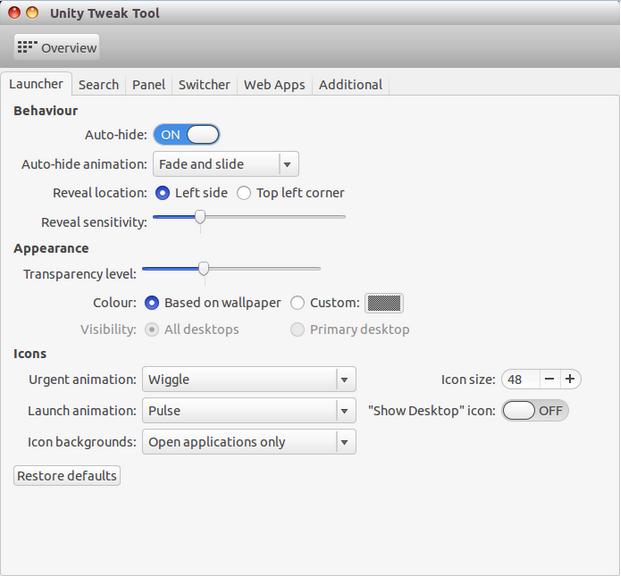621x576 pixels.
Task: Toggle the "Show Desktop" icon switch
Action: 534,410
